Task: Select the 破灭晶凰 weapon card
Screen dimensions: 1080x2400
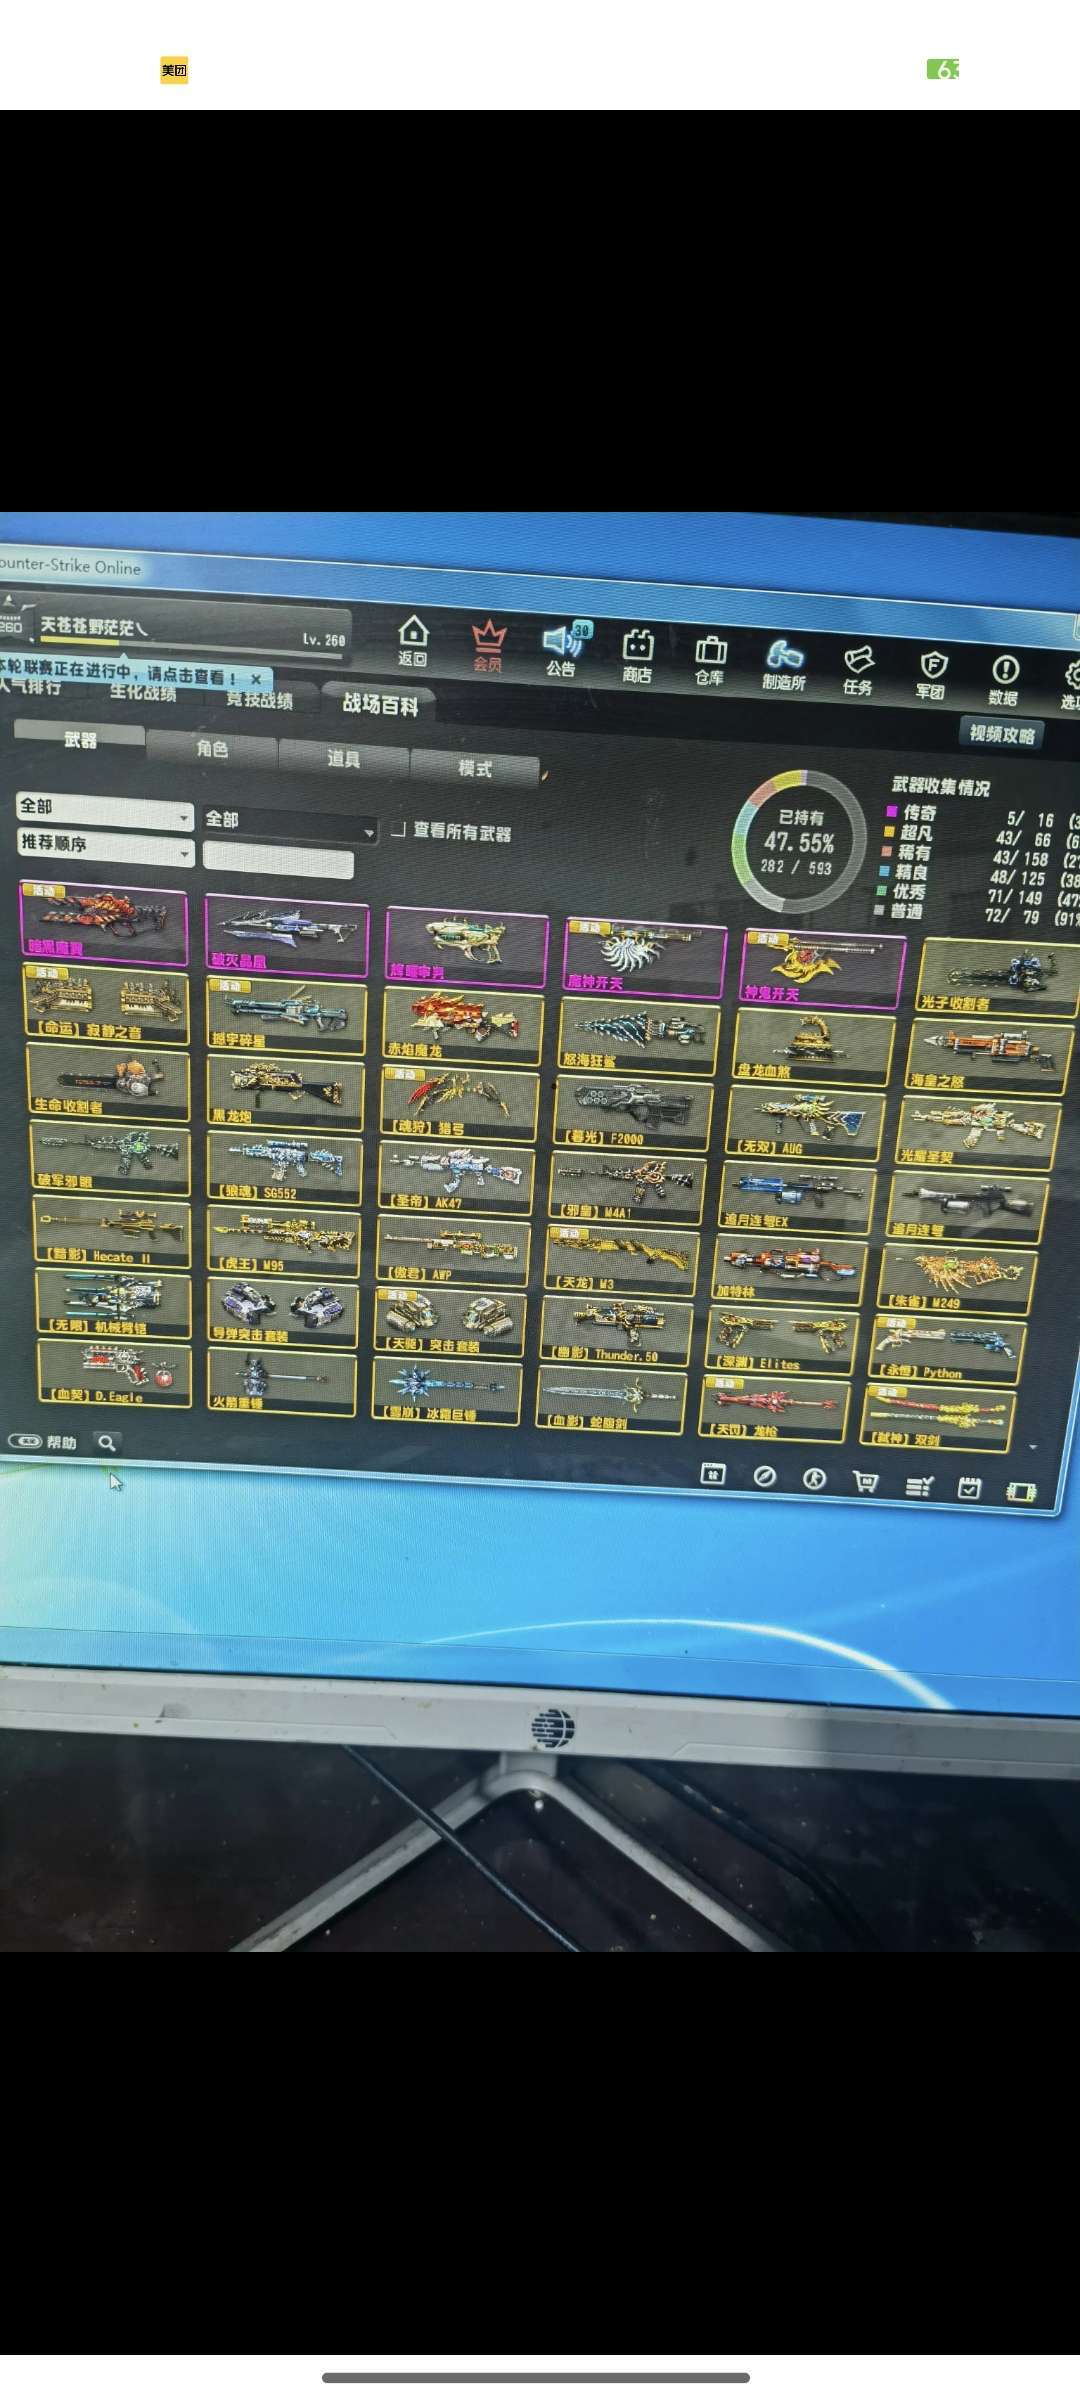Action: click(286, 935)
